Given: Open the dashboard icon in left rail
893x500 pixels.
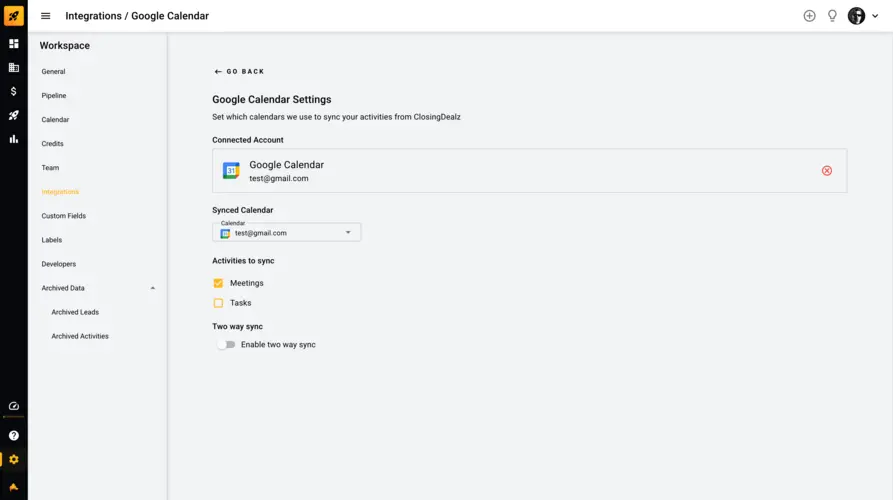Looking at the screenshot, I should tap(14, 44).
